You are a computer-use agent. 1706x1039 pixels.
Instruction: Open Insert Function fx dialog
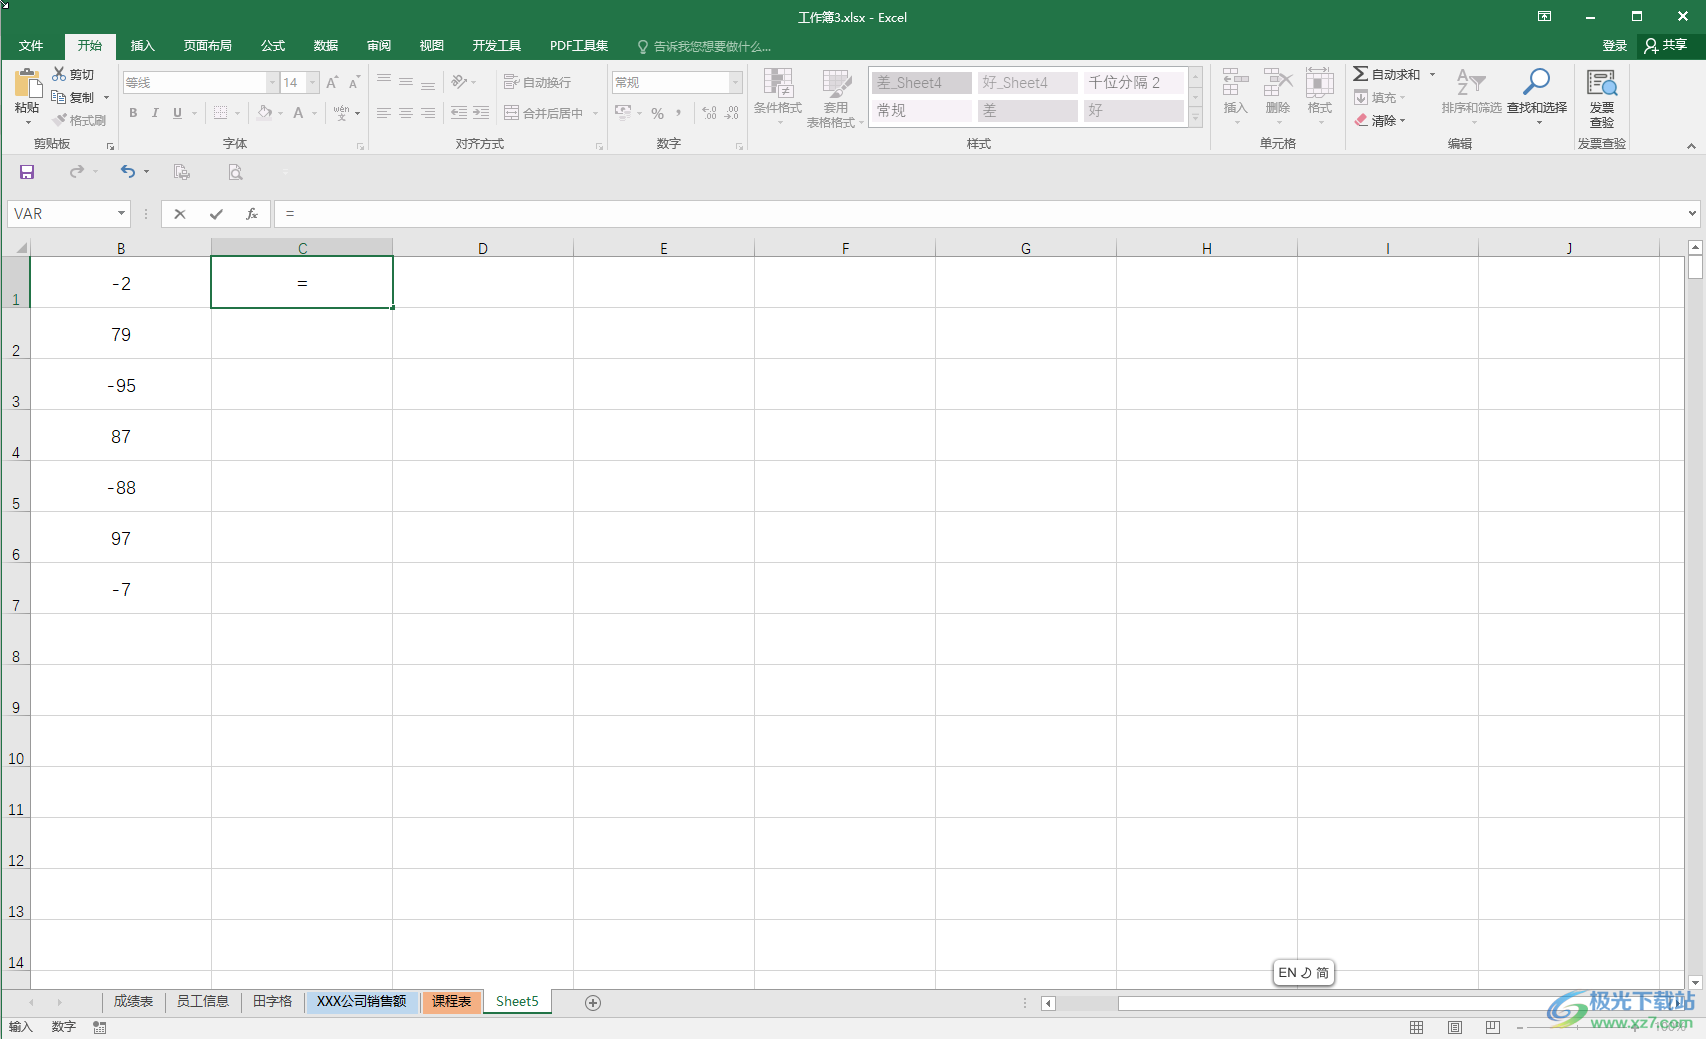(252, 214)
